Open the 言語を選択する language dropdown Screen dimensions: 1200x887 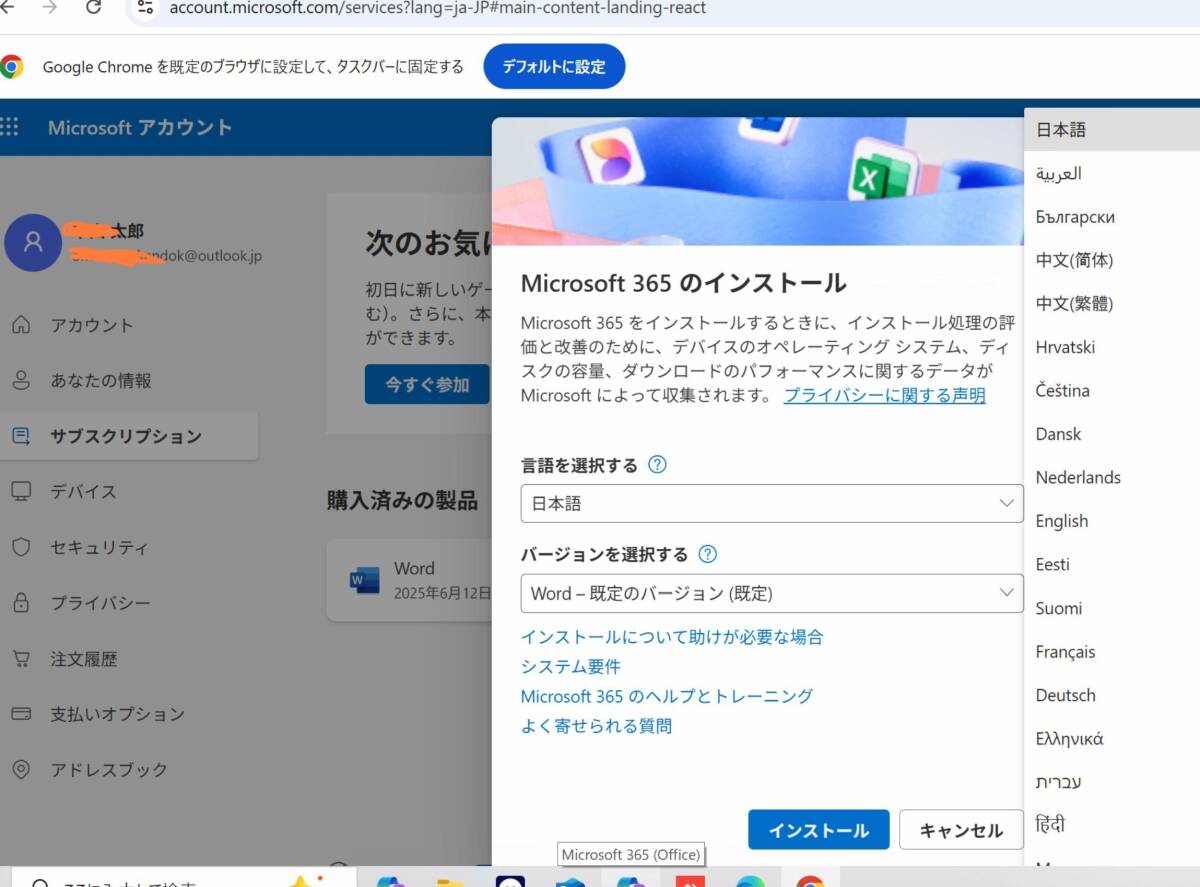tap(770, 504)
